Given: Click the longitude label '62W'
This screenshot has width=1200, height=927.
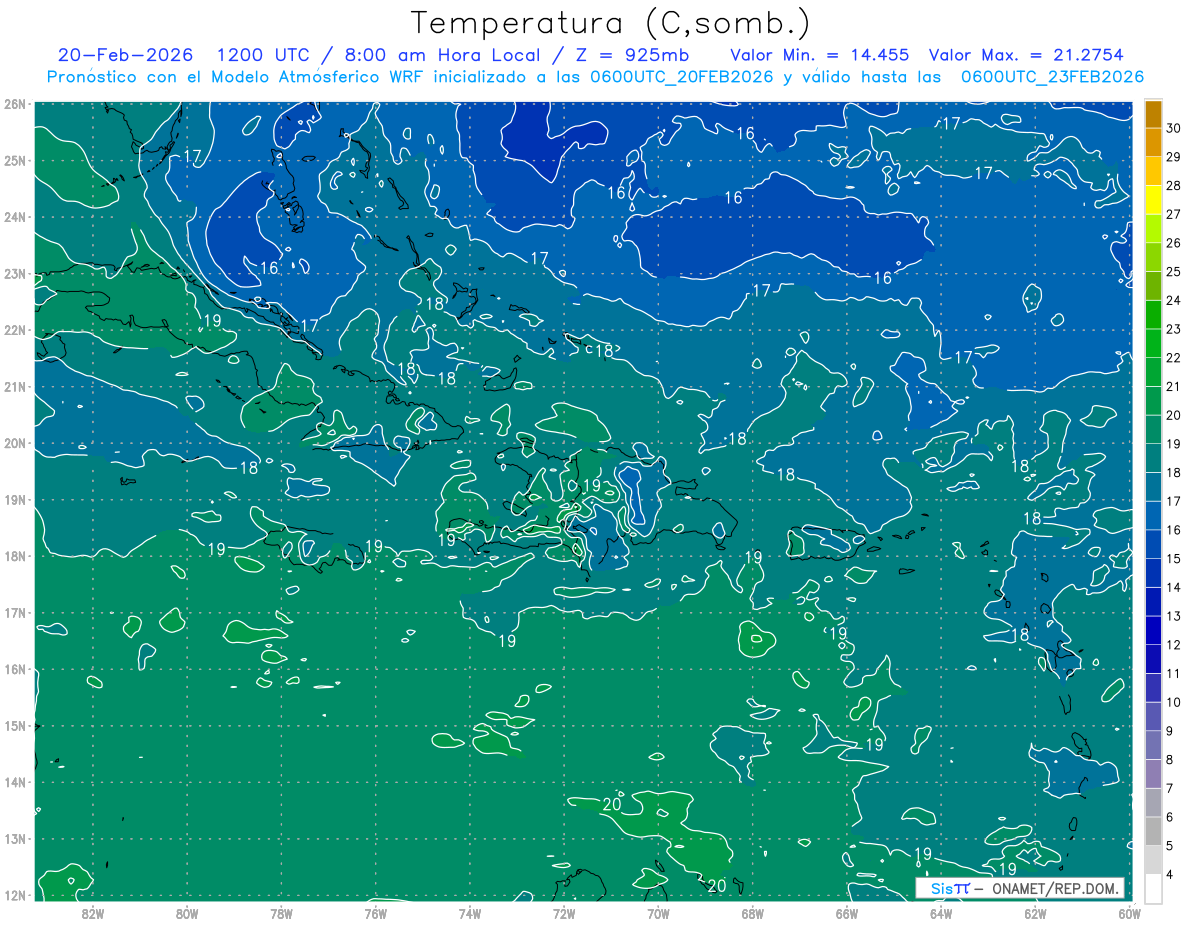Looking at the screenshot, I should pos(1035,914).
